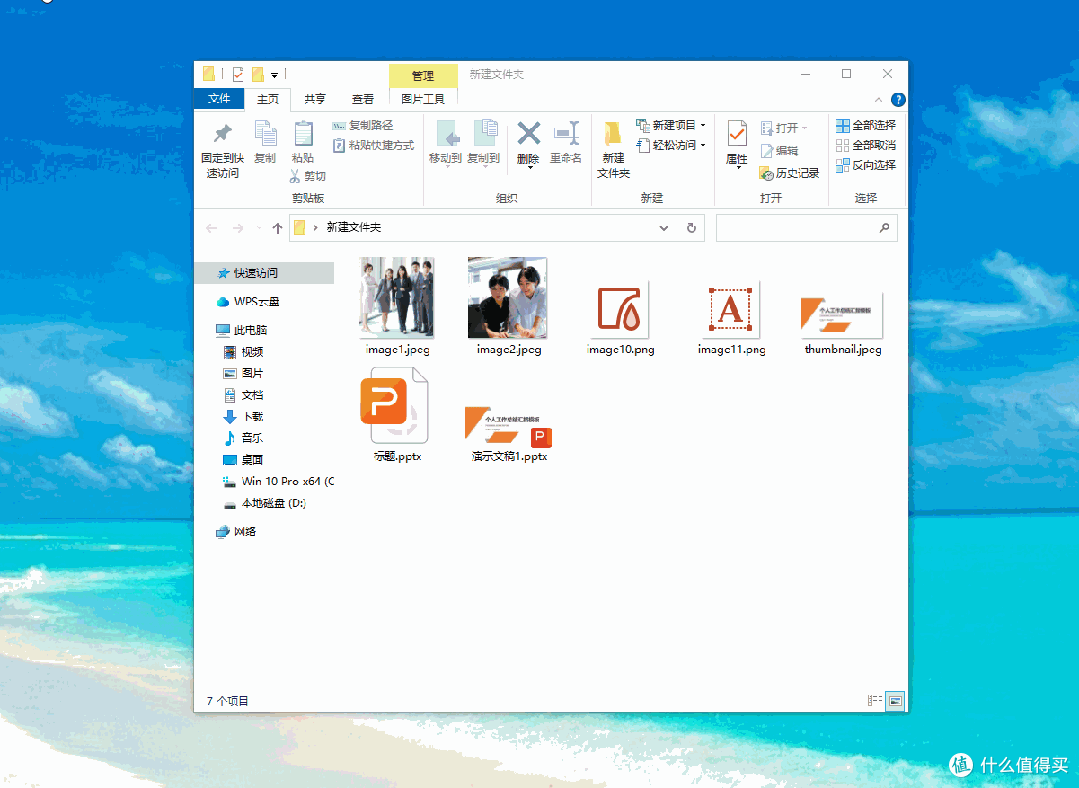Click Select all (全部选择)
Image resolution: width=1079 pixels, height=788 pixels.
tap(866, 125)
